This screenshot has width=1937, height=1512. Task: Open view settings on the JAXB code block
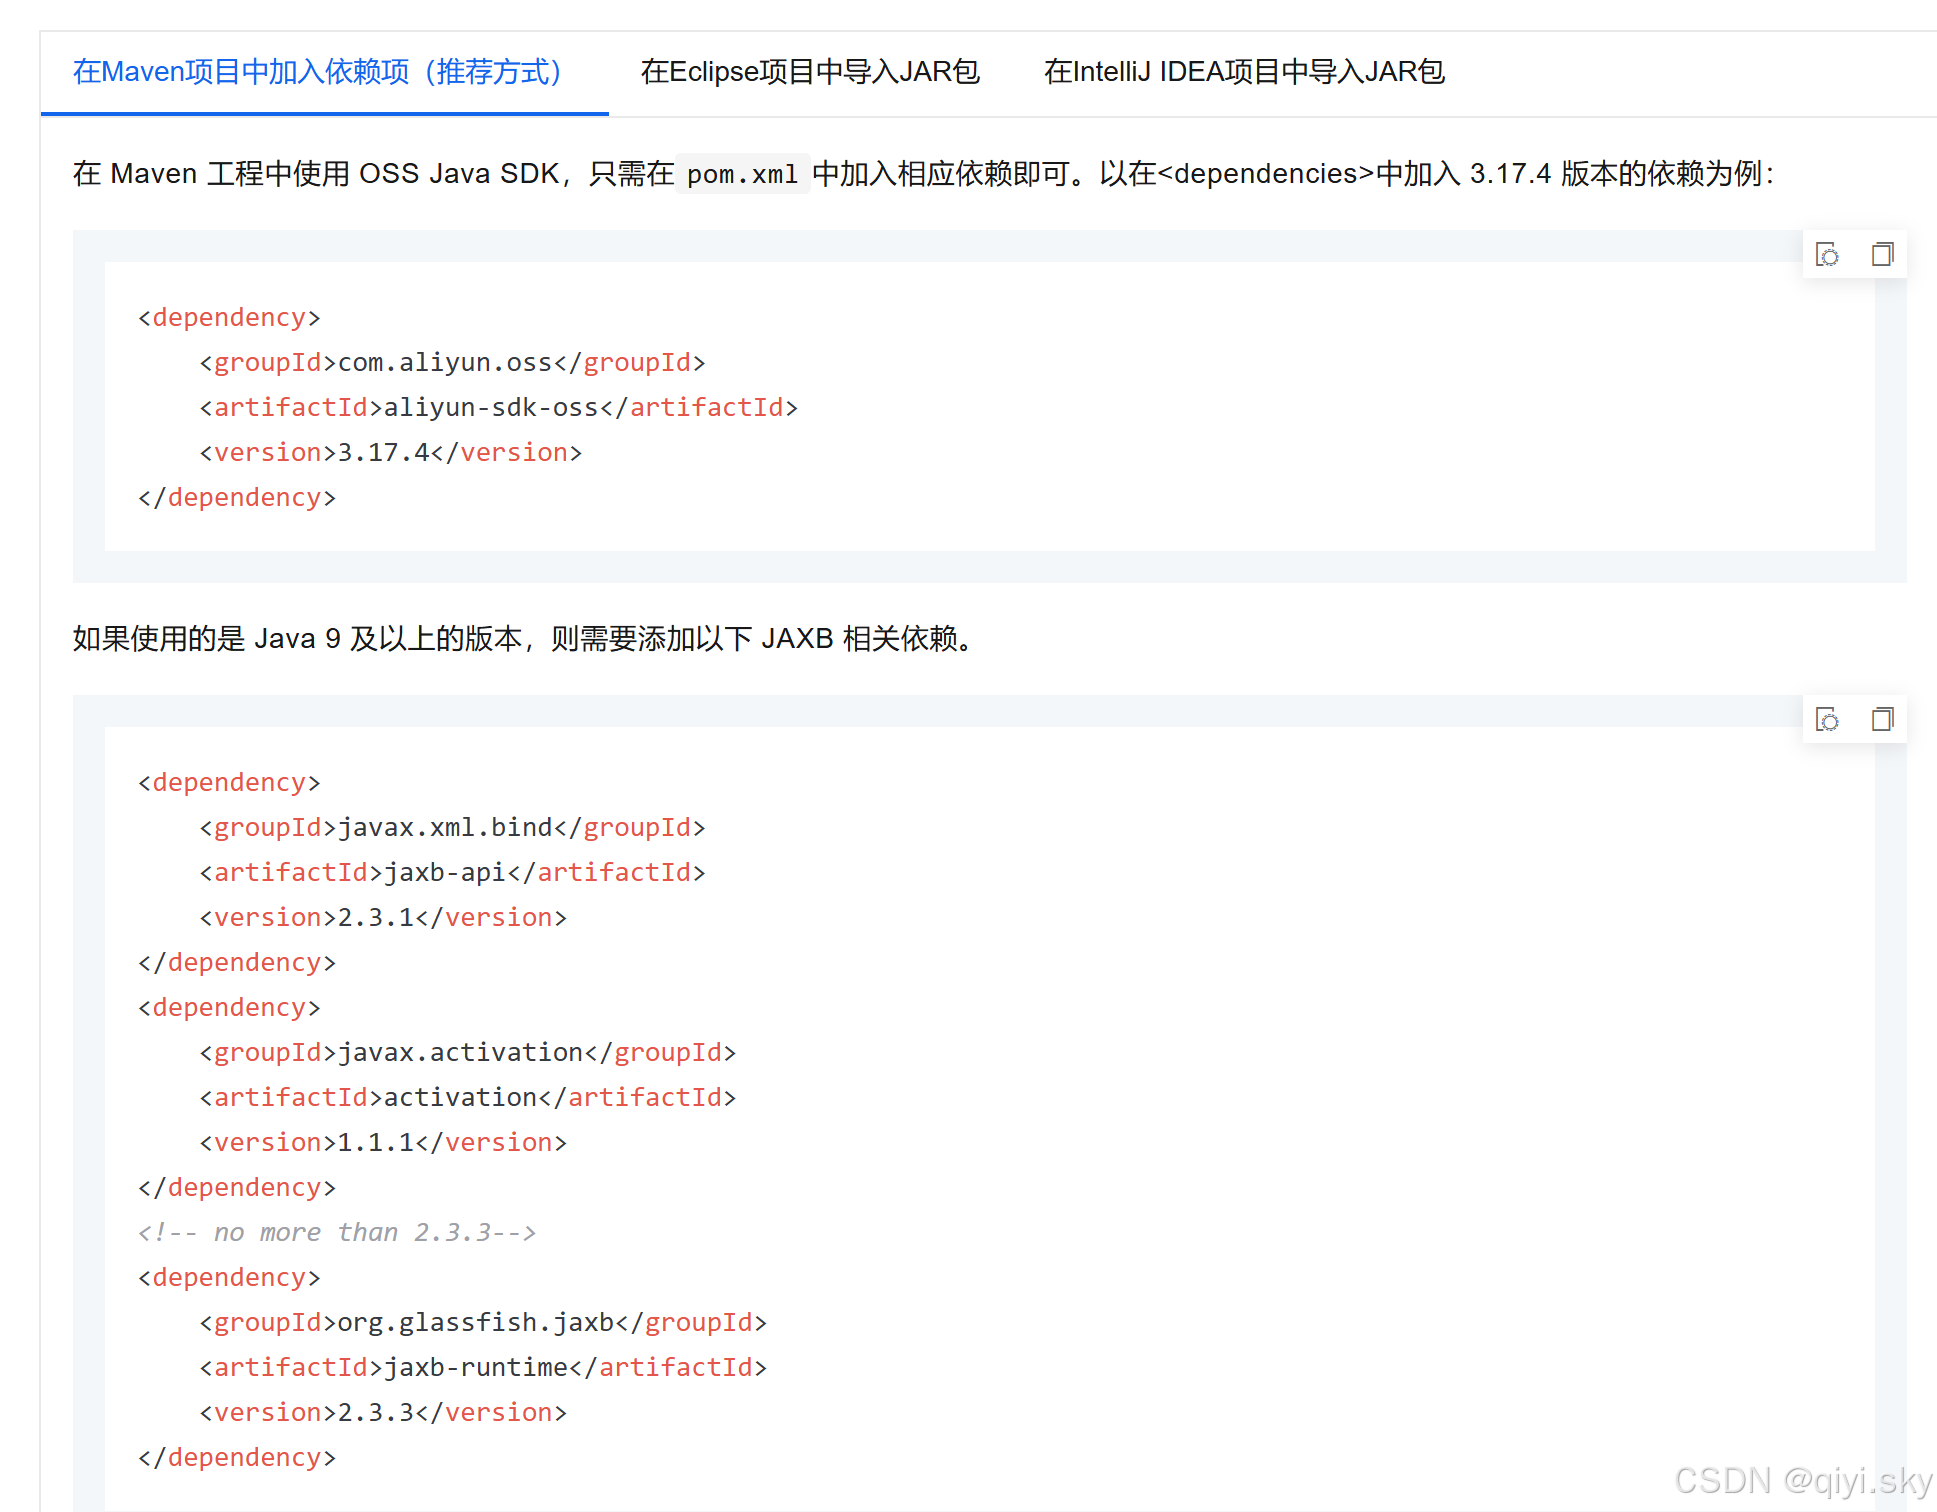pyautogui.click(x=1828, y=719)
